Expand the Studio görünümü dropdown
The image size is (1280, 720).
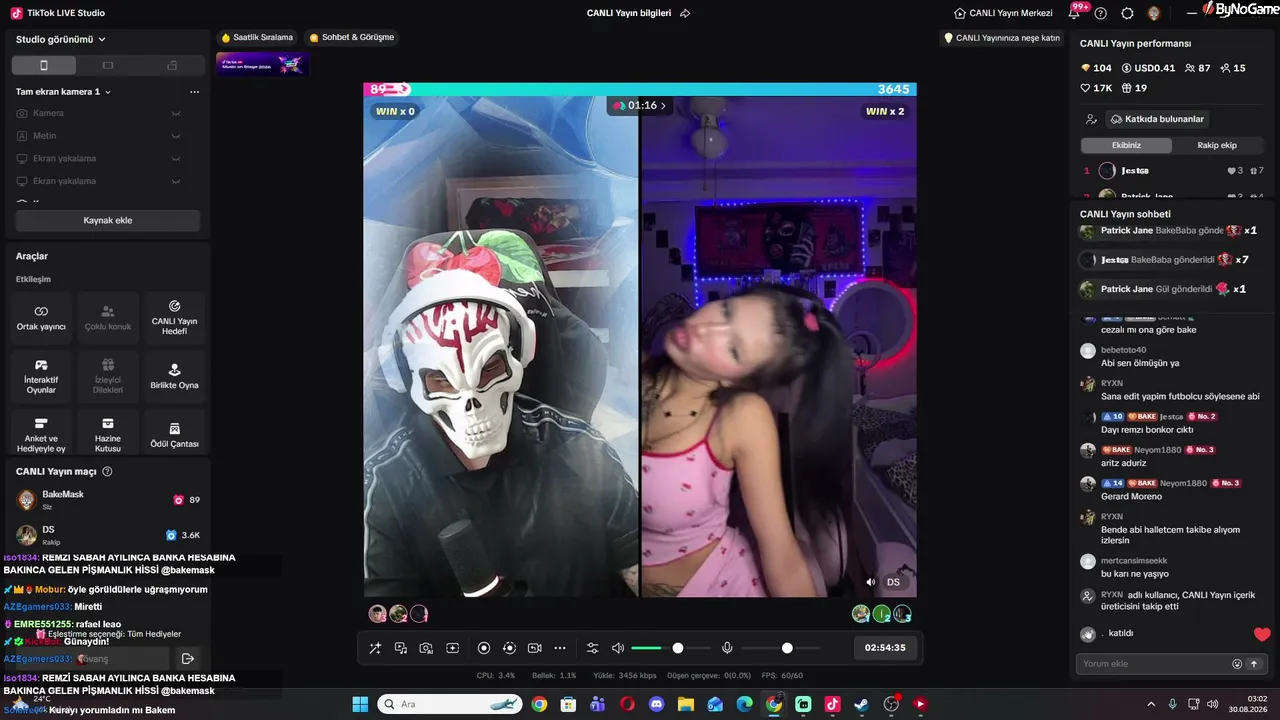[61, 39]
